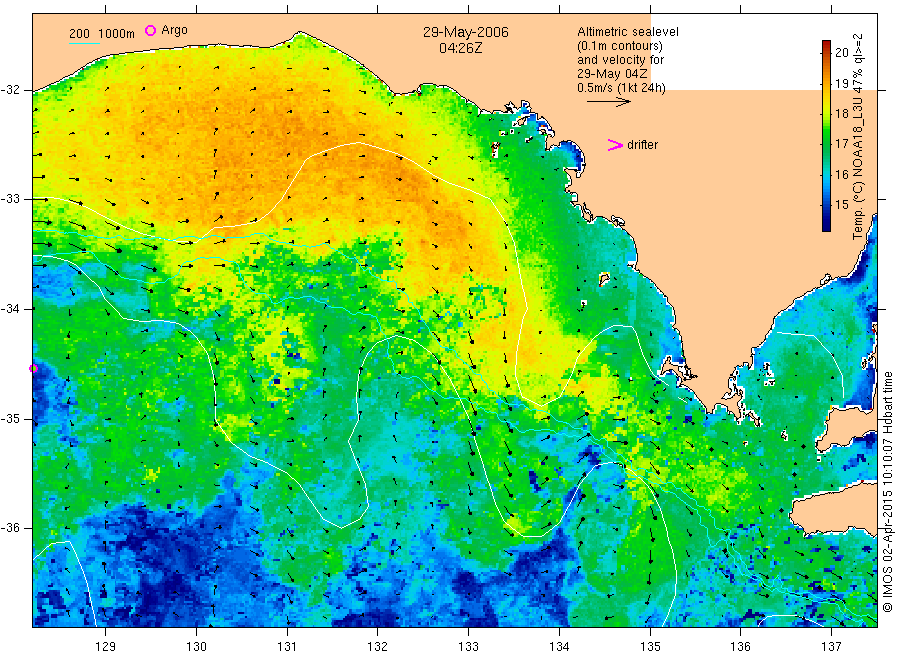Screen dimensions: 900x660
Task: Click the longitude label 132
Action: coord(378,647)
